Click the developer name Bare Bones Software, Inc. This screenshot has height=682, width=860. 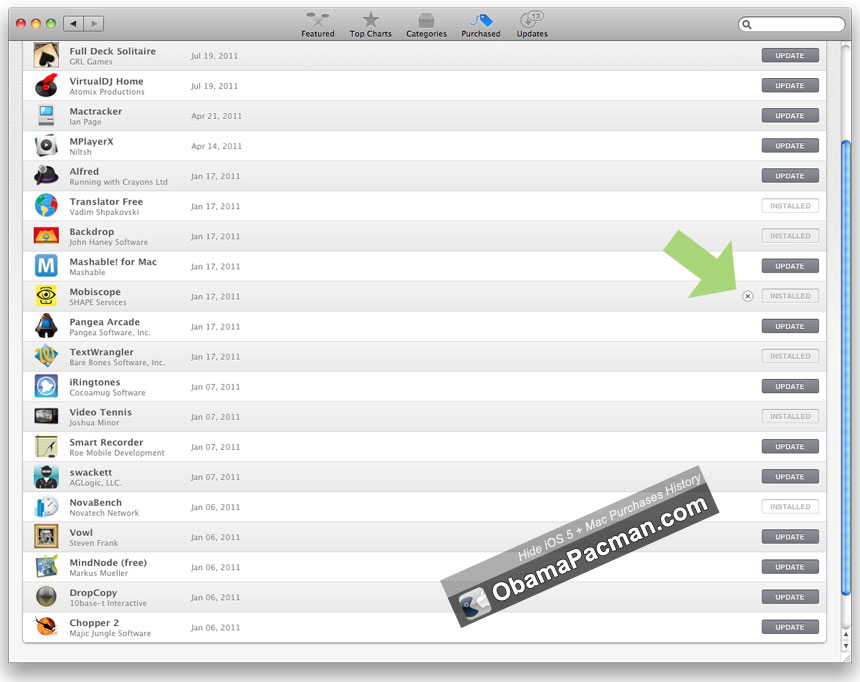(x=117, y=363)
